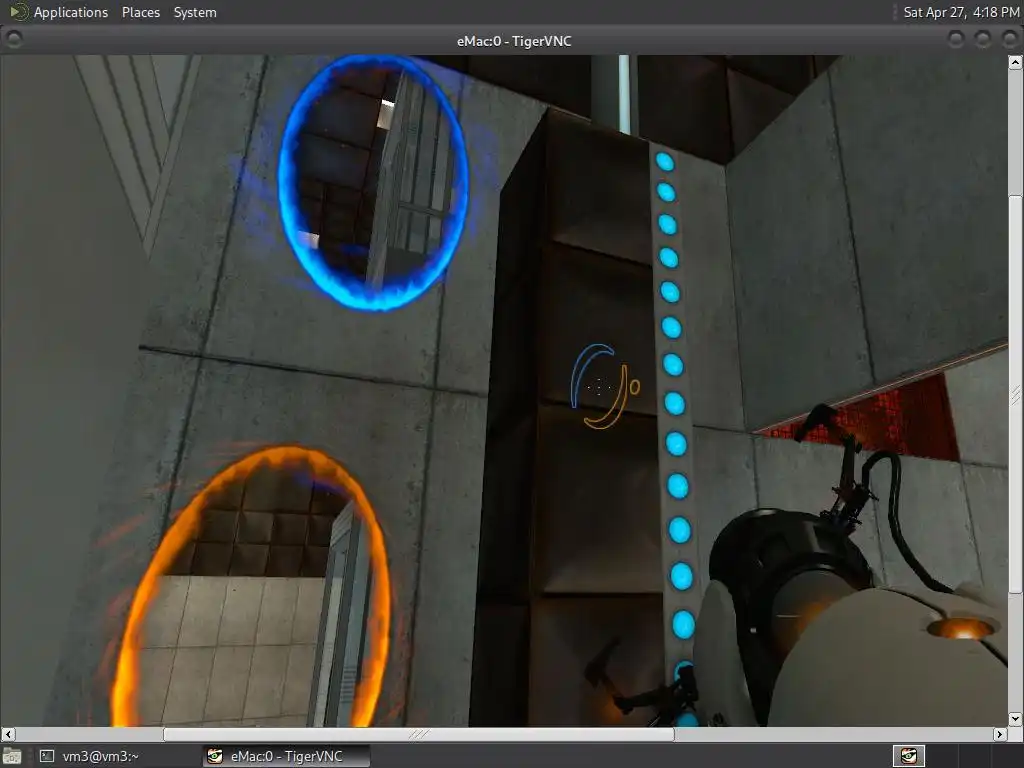1024x768 pixels.
Task: Switch to the vm3@vm3:~ terminal taskbar button
Action: tap(89, 756)
